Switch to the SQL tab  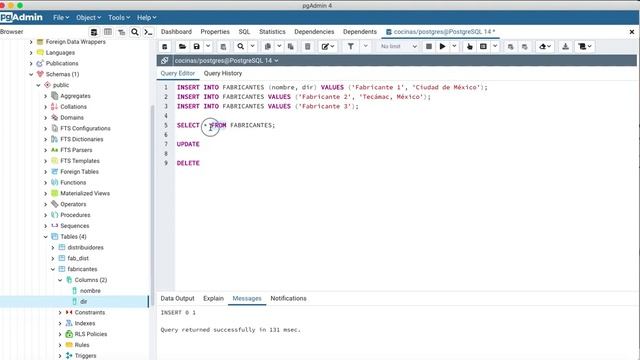(244, 32)
